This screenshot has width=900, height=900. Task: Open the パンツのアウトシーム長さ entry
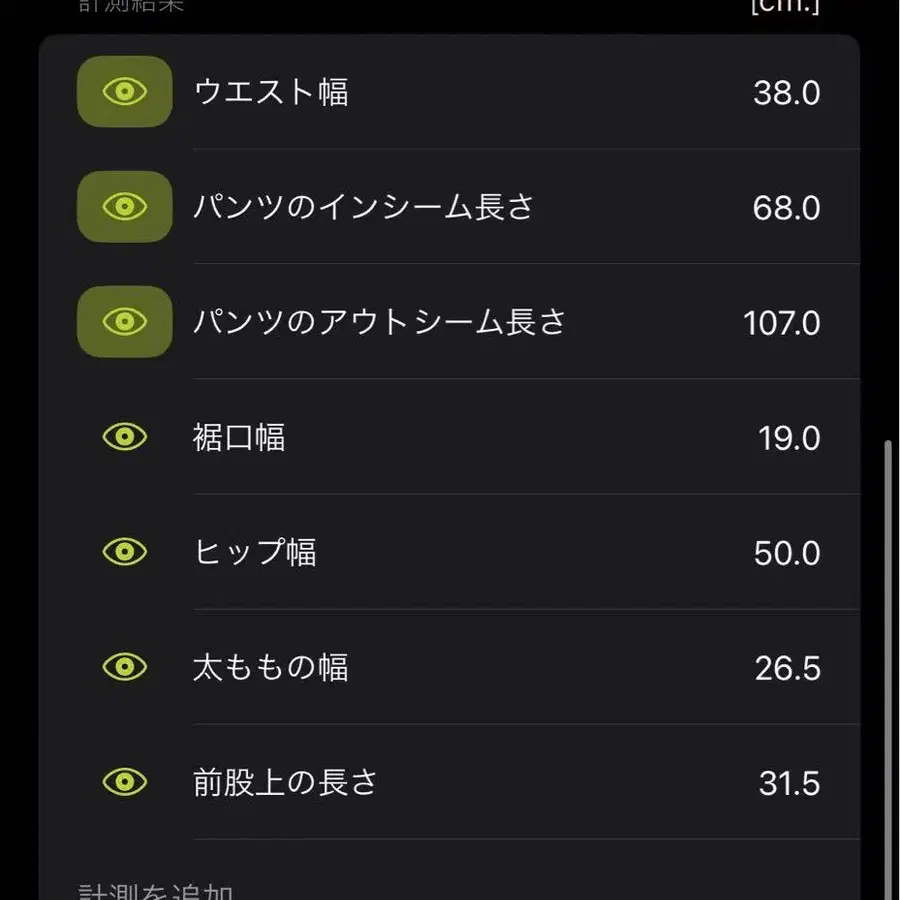click(x=380, y=323)
